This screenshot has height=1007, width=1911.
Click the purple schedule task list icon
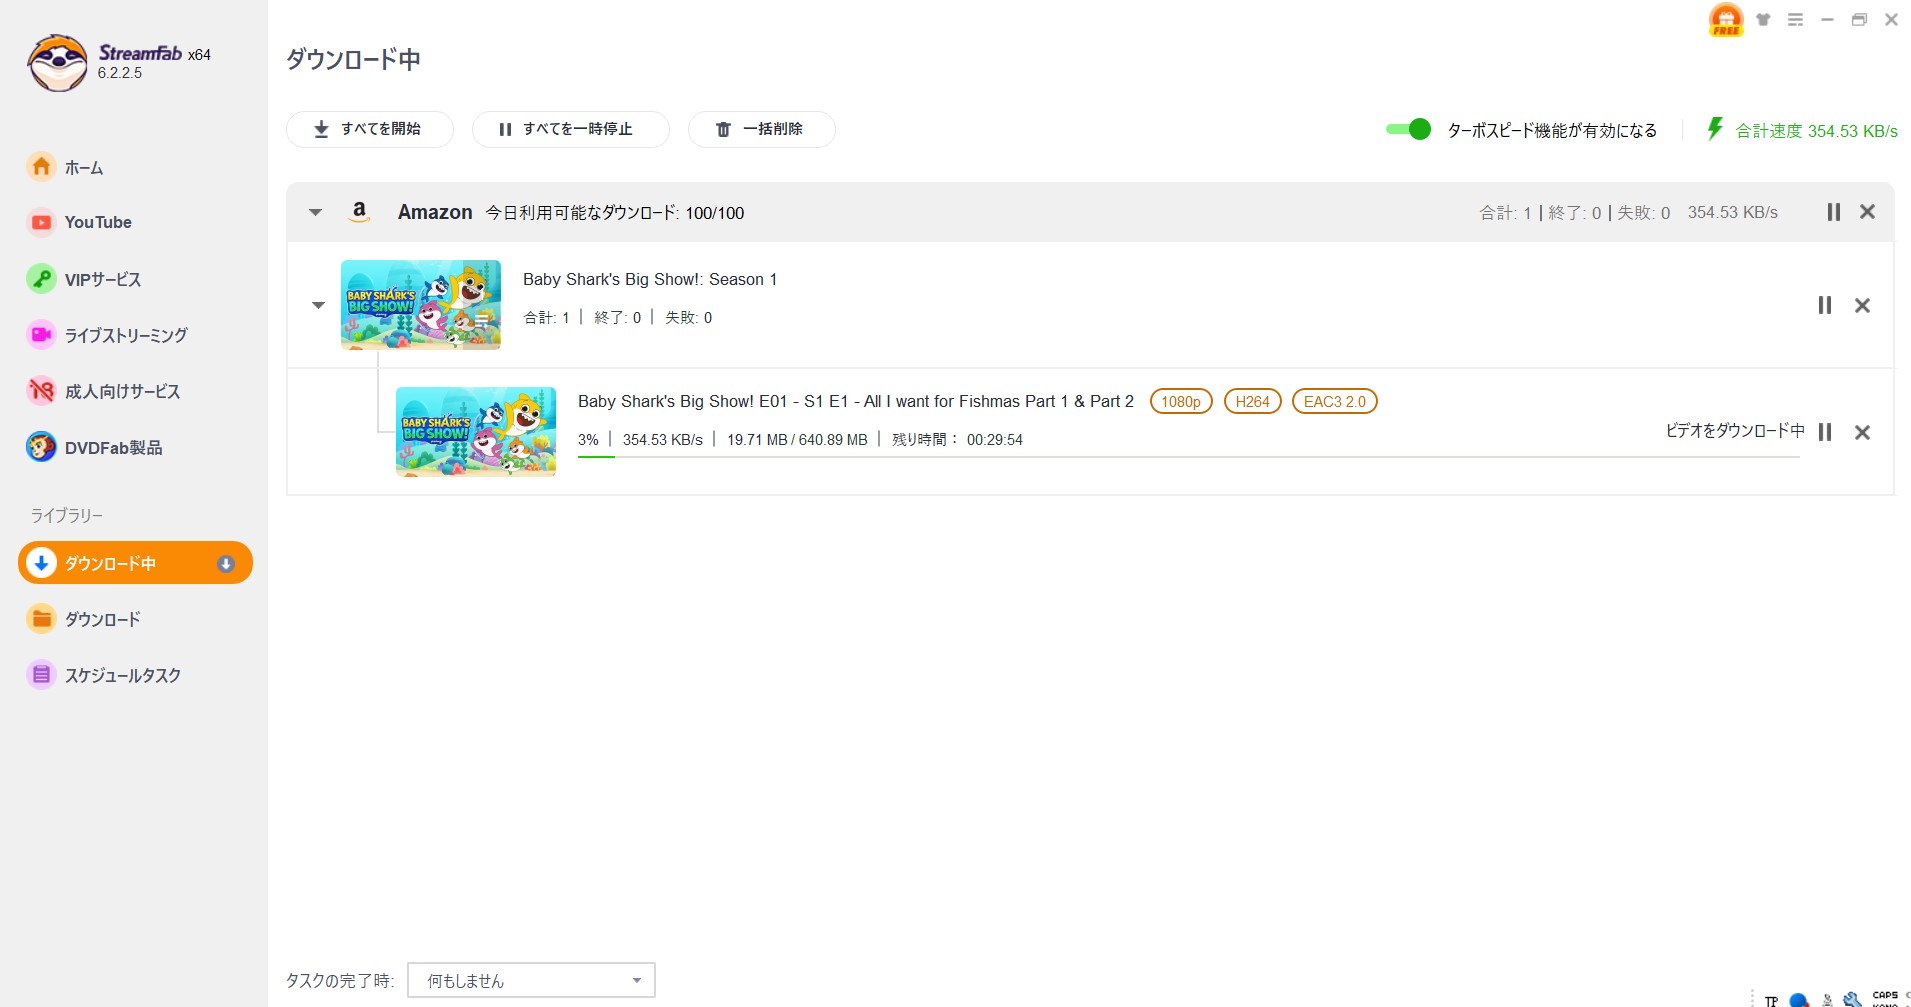pos(41,675)
